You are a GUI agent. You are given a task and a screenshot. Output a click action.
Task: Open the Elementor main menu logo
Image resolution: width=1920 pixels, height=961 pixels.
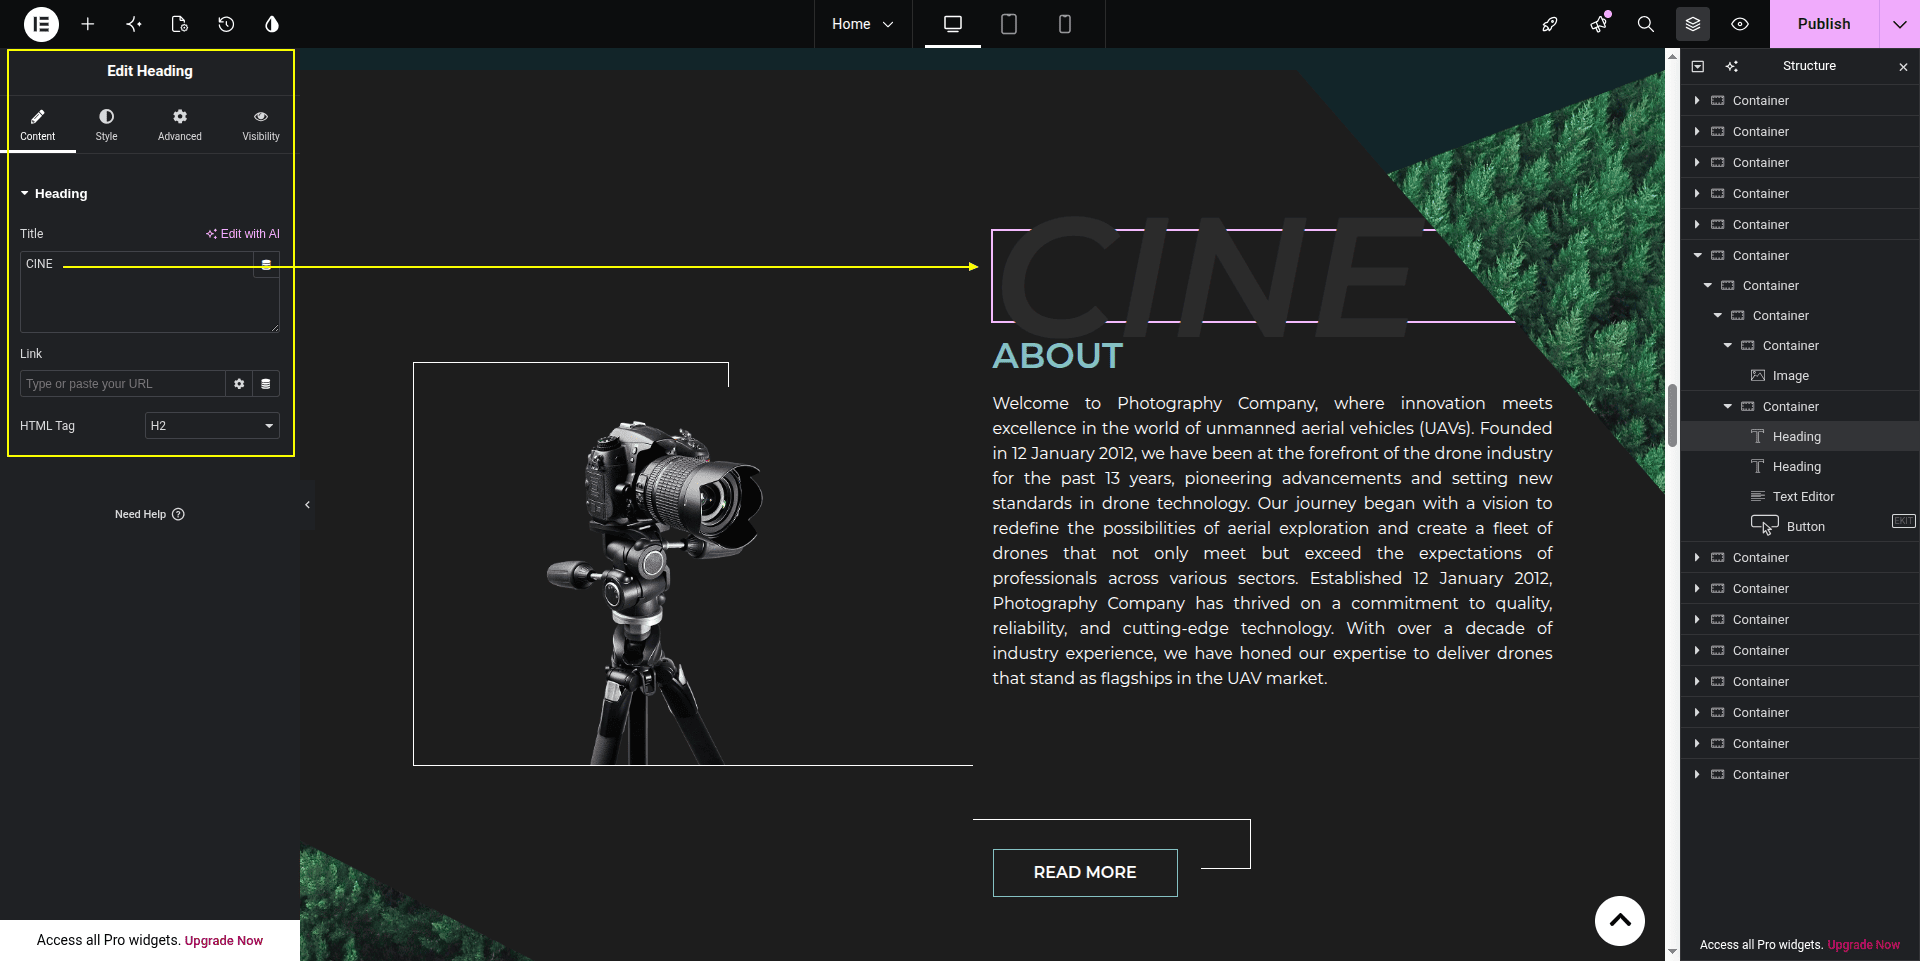tap(41, 24)
